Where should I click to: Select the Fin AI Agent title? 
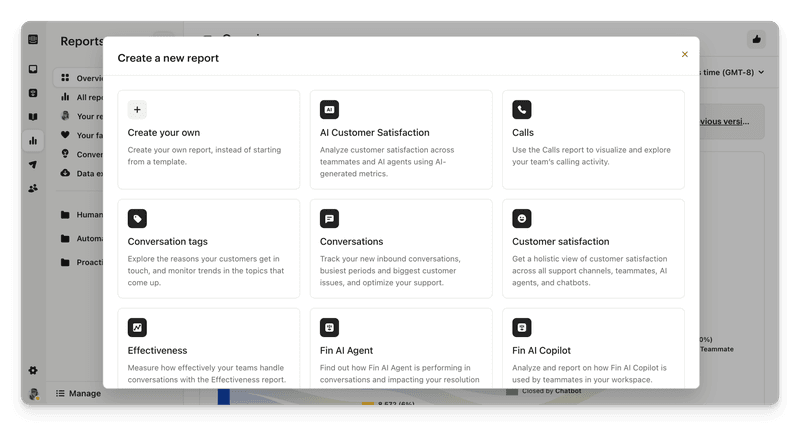(346, 350)
